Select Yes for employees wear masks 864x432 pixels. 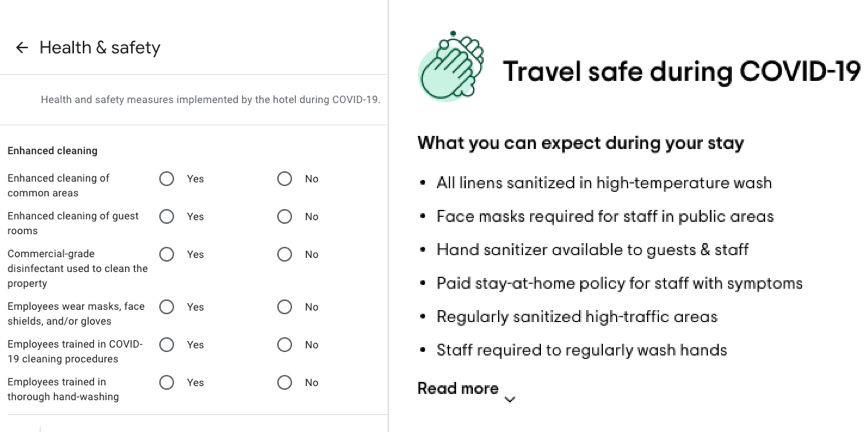[166, 307]
